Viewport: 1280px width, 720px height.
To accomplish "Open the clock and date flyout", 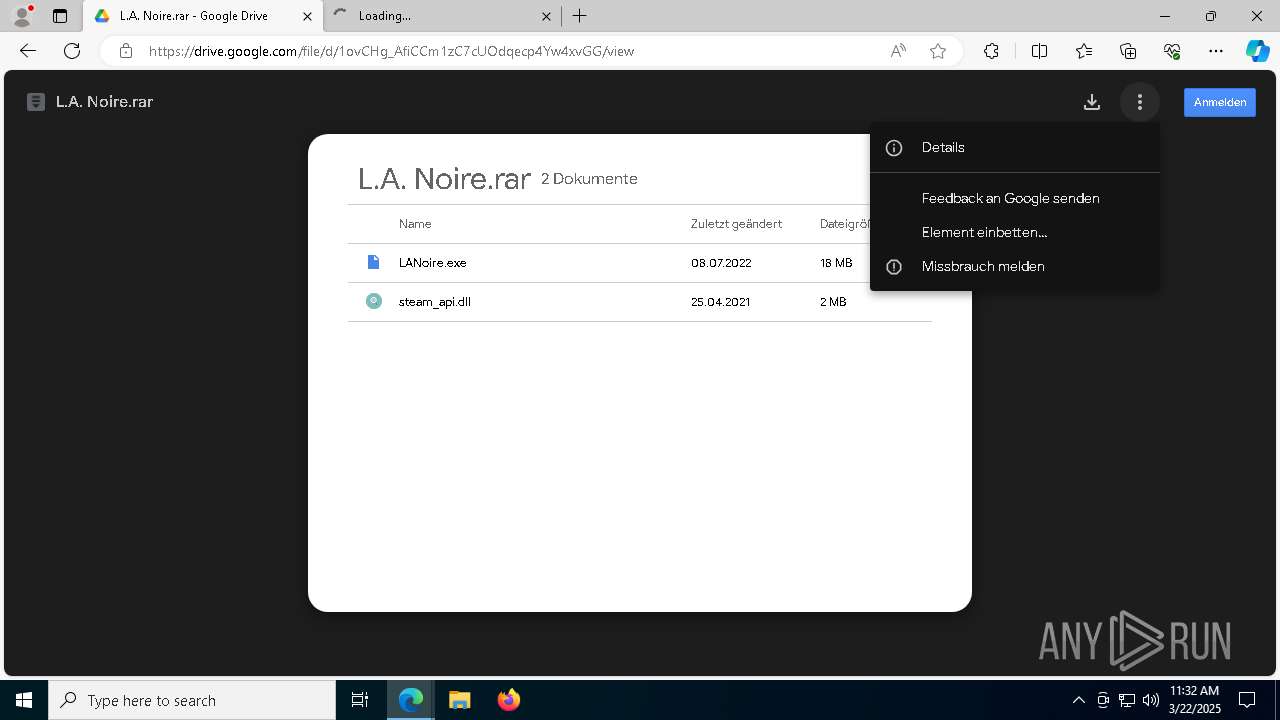I will pyautogui.click(x=1195, y=700).
